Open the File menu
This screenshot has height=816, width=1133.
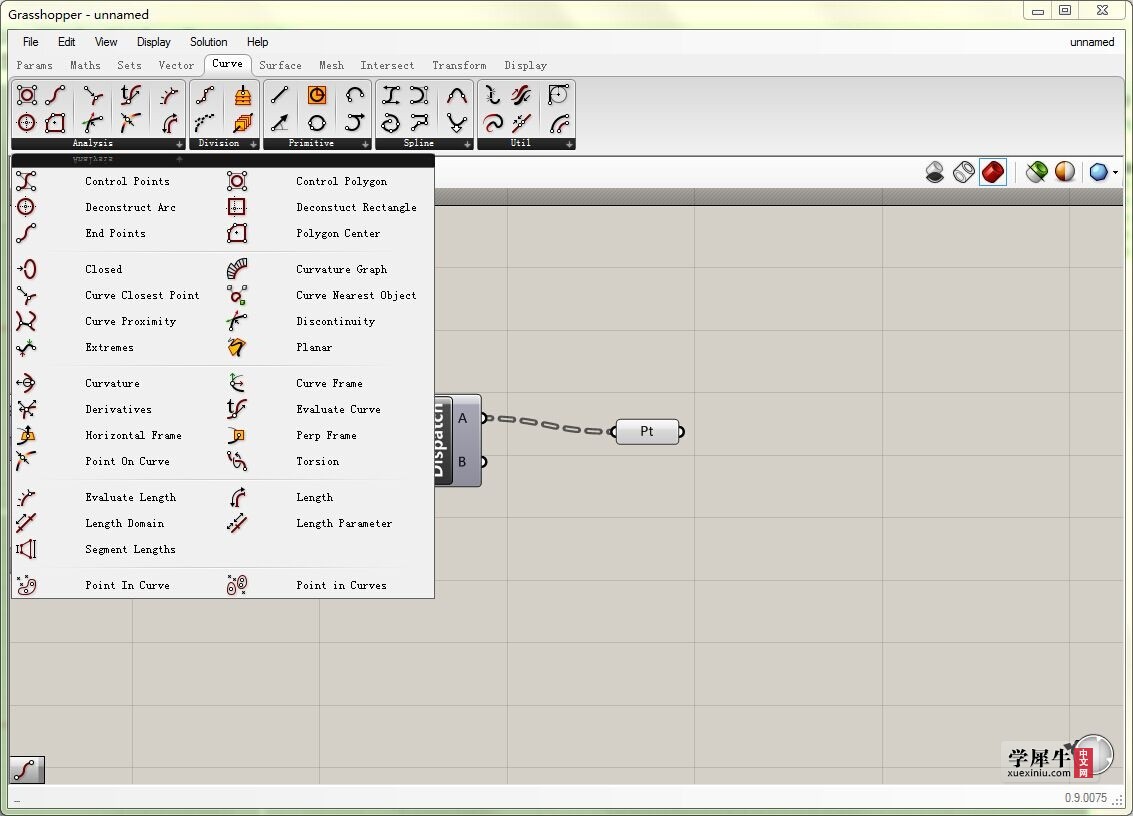coord(30,42)
